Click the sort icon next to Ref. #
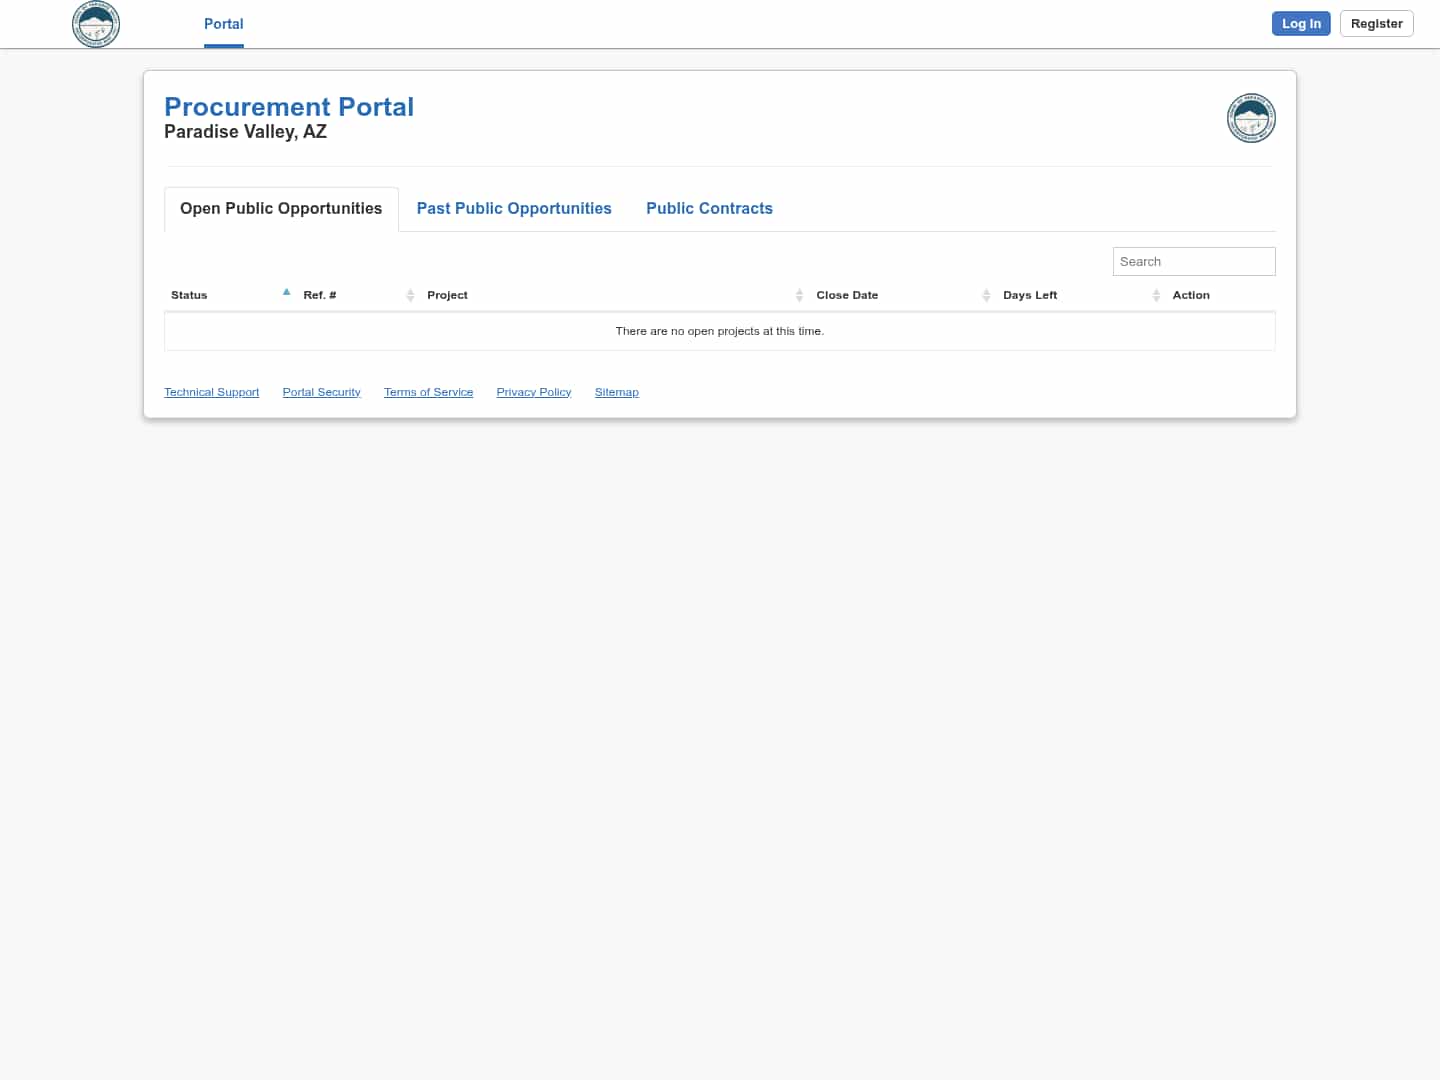Viewport: 1440px width, 1080px height. (410, 295)
